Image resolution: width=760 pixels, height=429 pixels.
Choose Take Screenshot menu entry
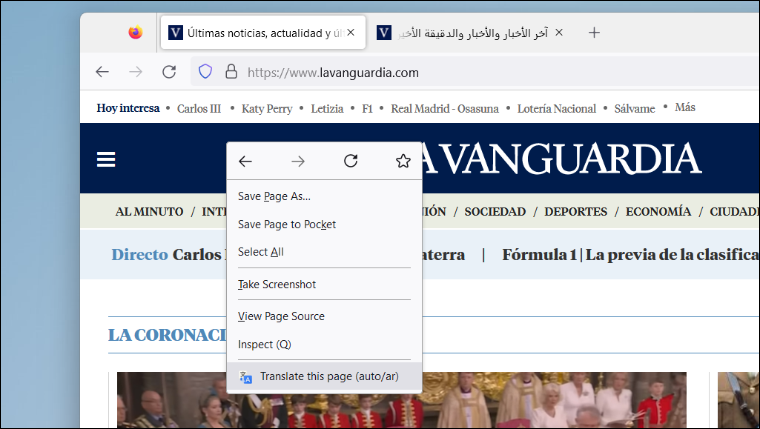click(324, 284)
